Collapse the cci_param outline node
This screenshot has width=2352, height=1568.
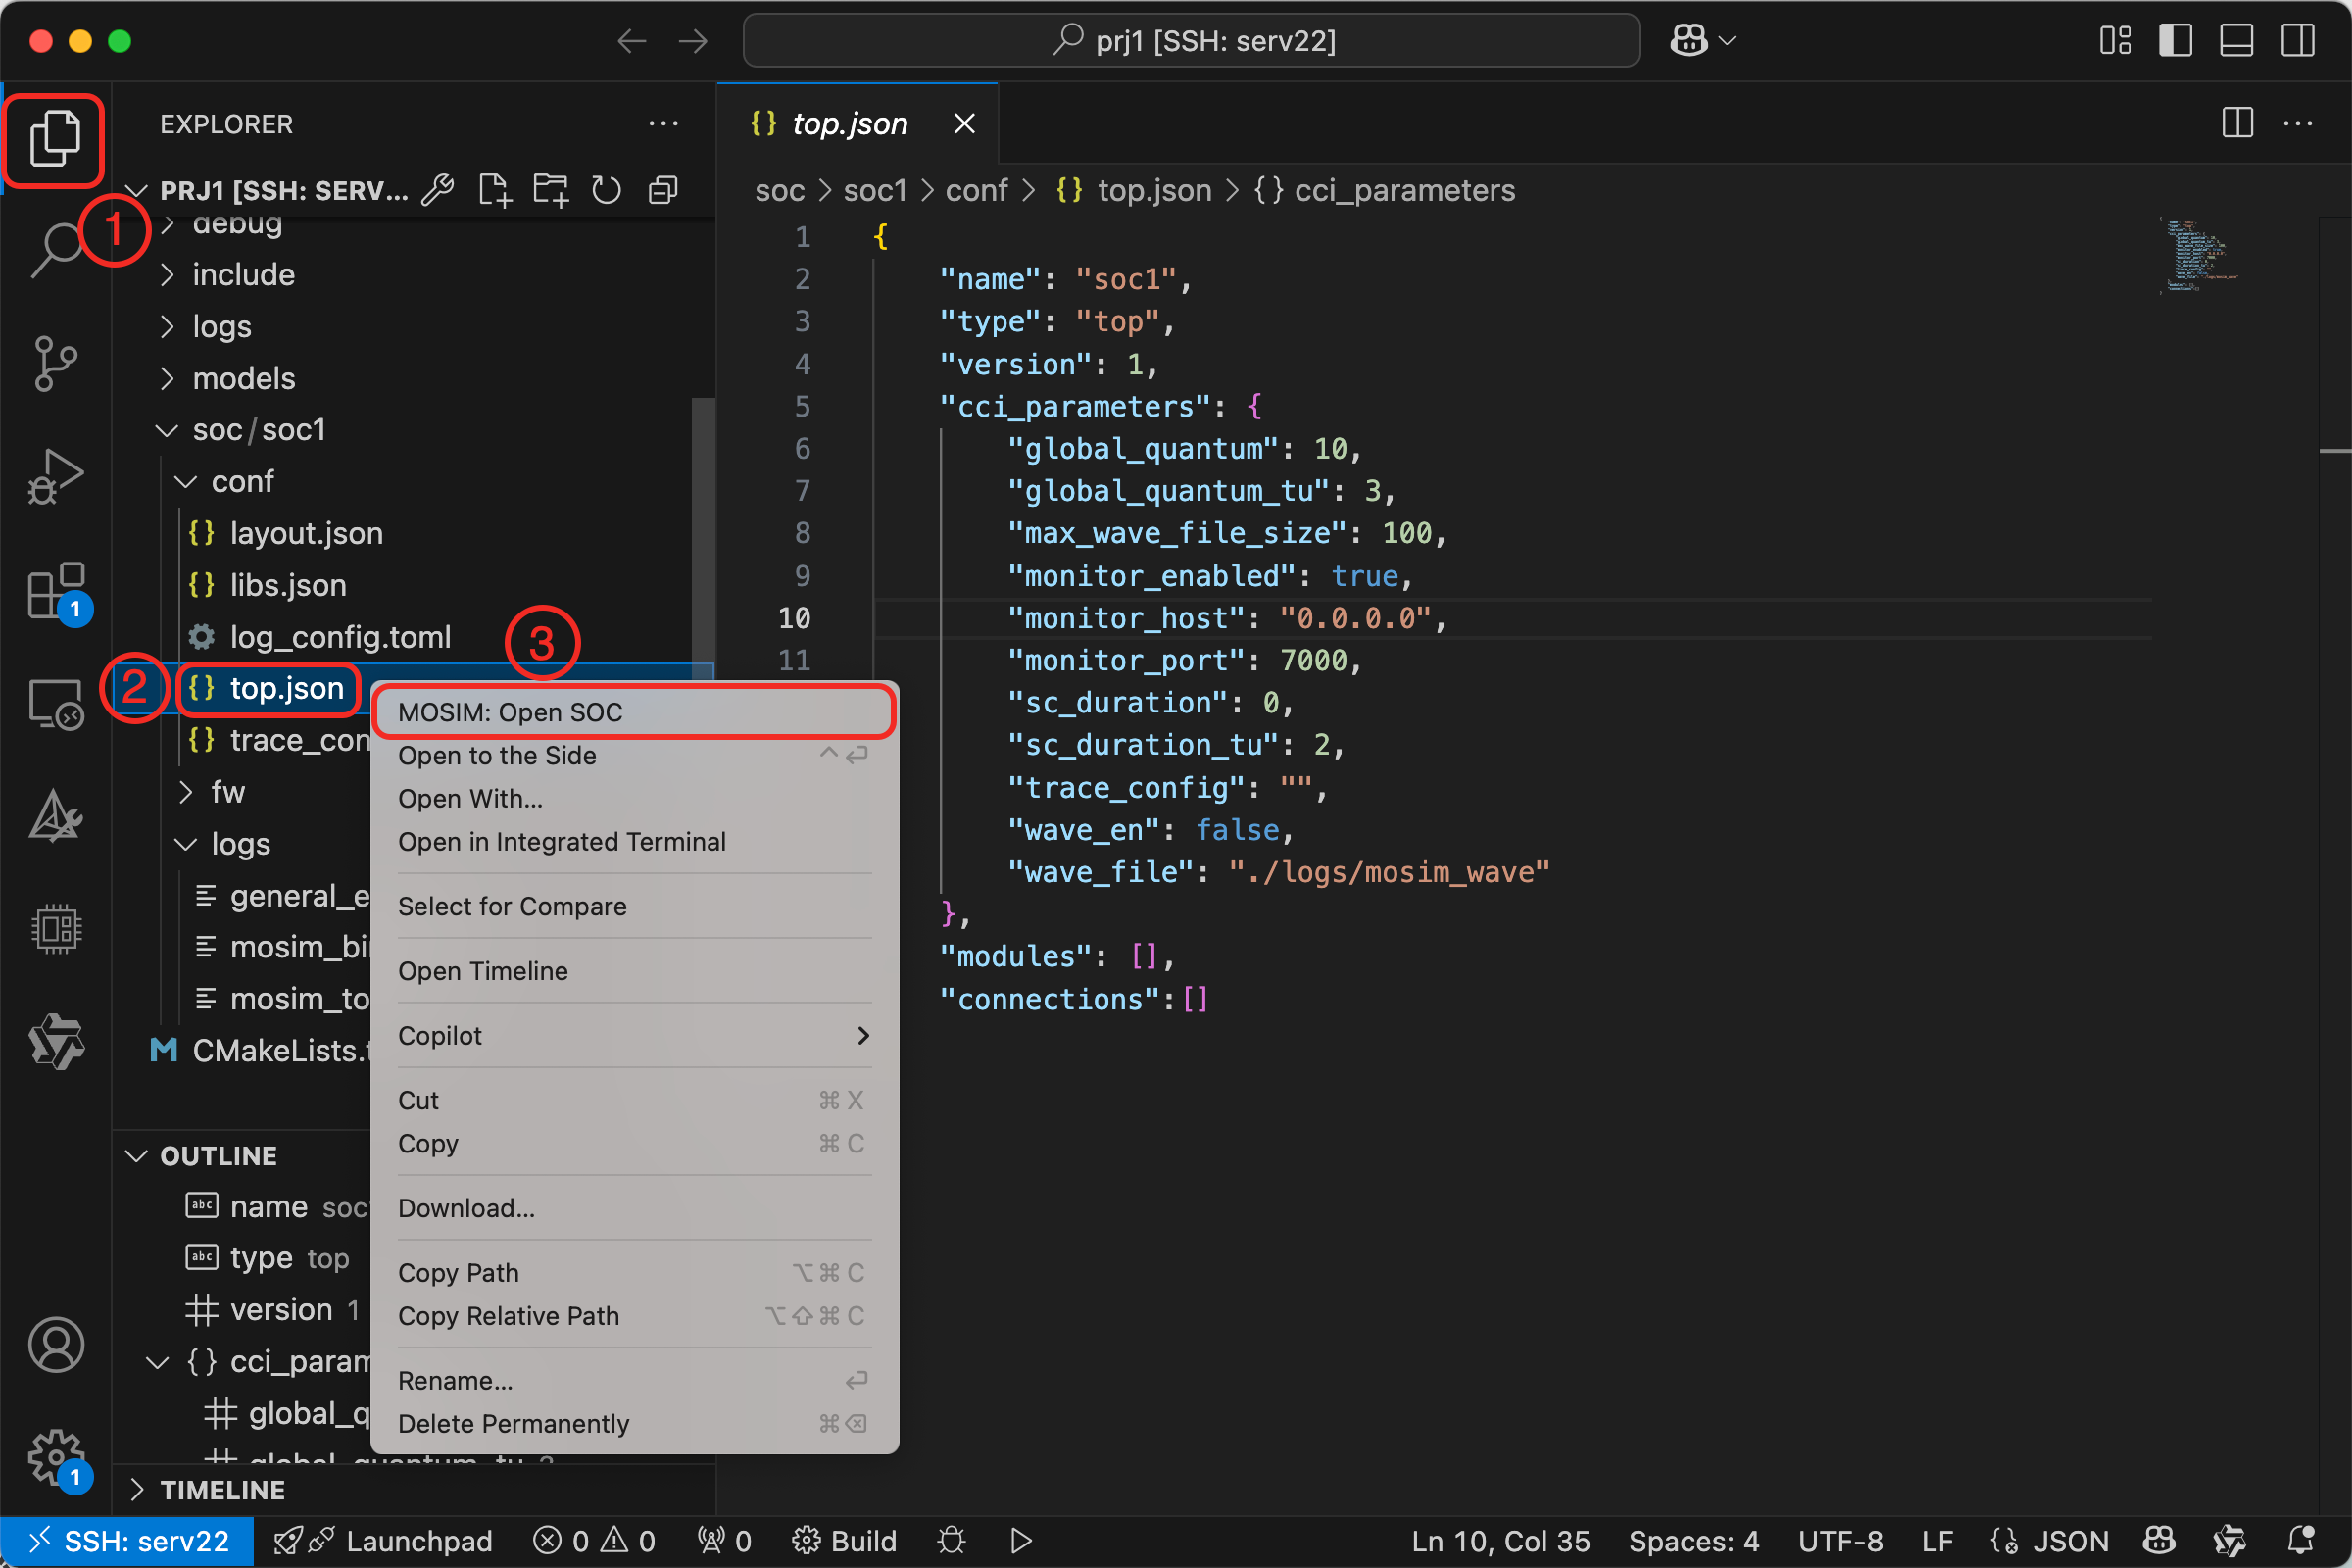(158, 1362)
